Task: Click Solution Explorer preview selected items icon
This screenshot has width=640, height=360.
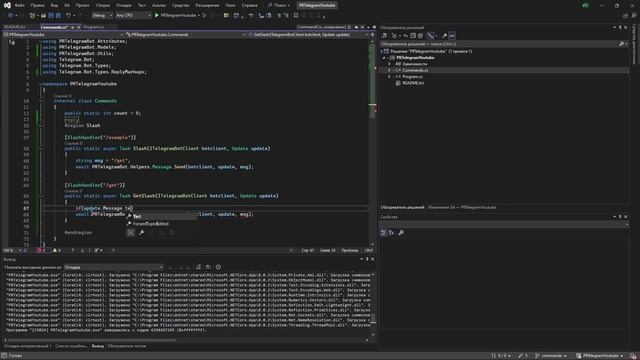Action: point(452,36)
